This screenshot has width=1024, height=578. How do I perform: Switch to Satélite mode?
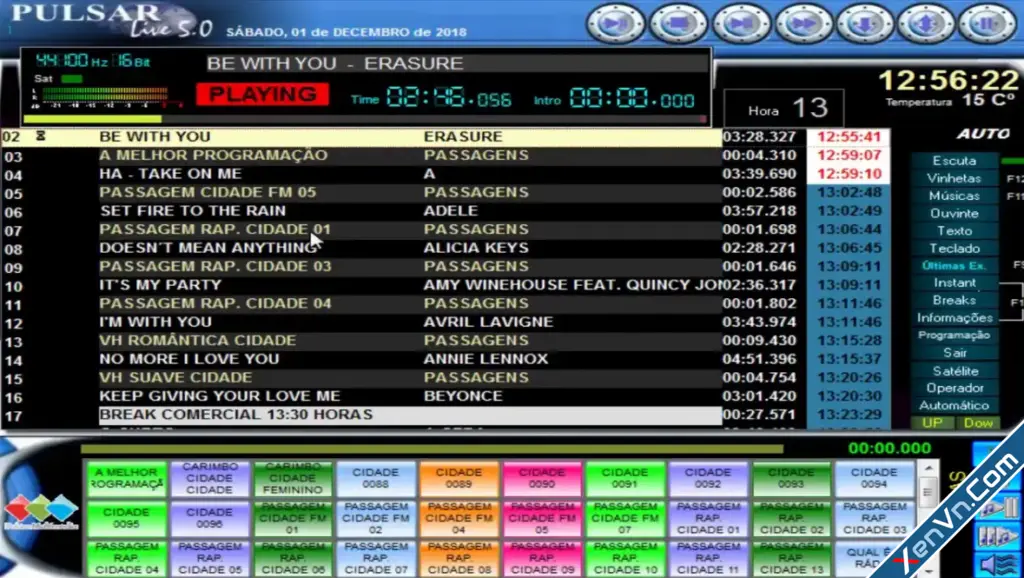pyautogui.click(x=954, y=371)
